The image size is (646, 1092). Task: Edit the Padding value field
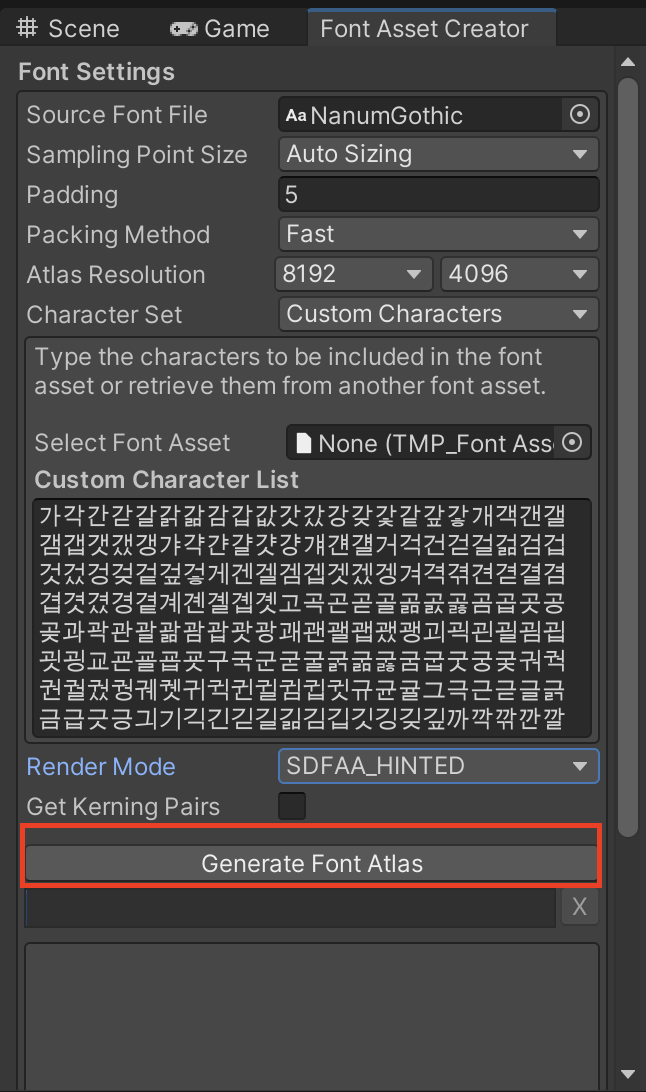pos(439,194)
